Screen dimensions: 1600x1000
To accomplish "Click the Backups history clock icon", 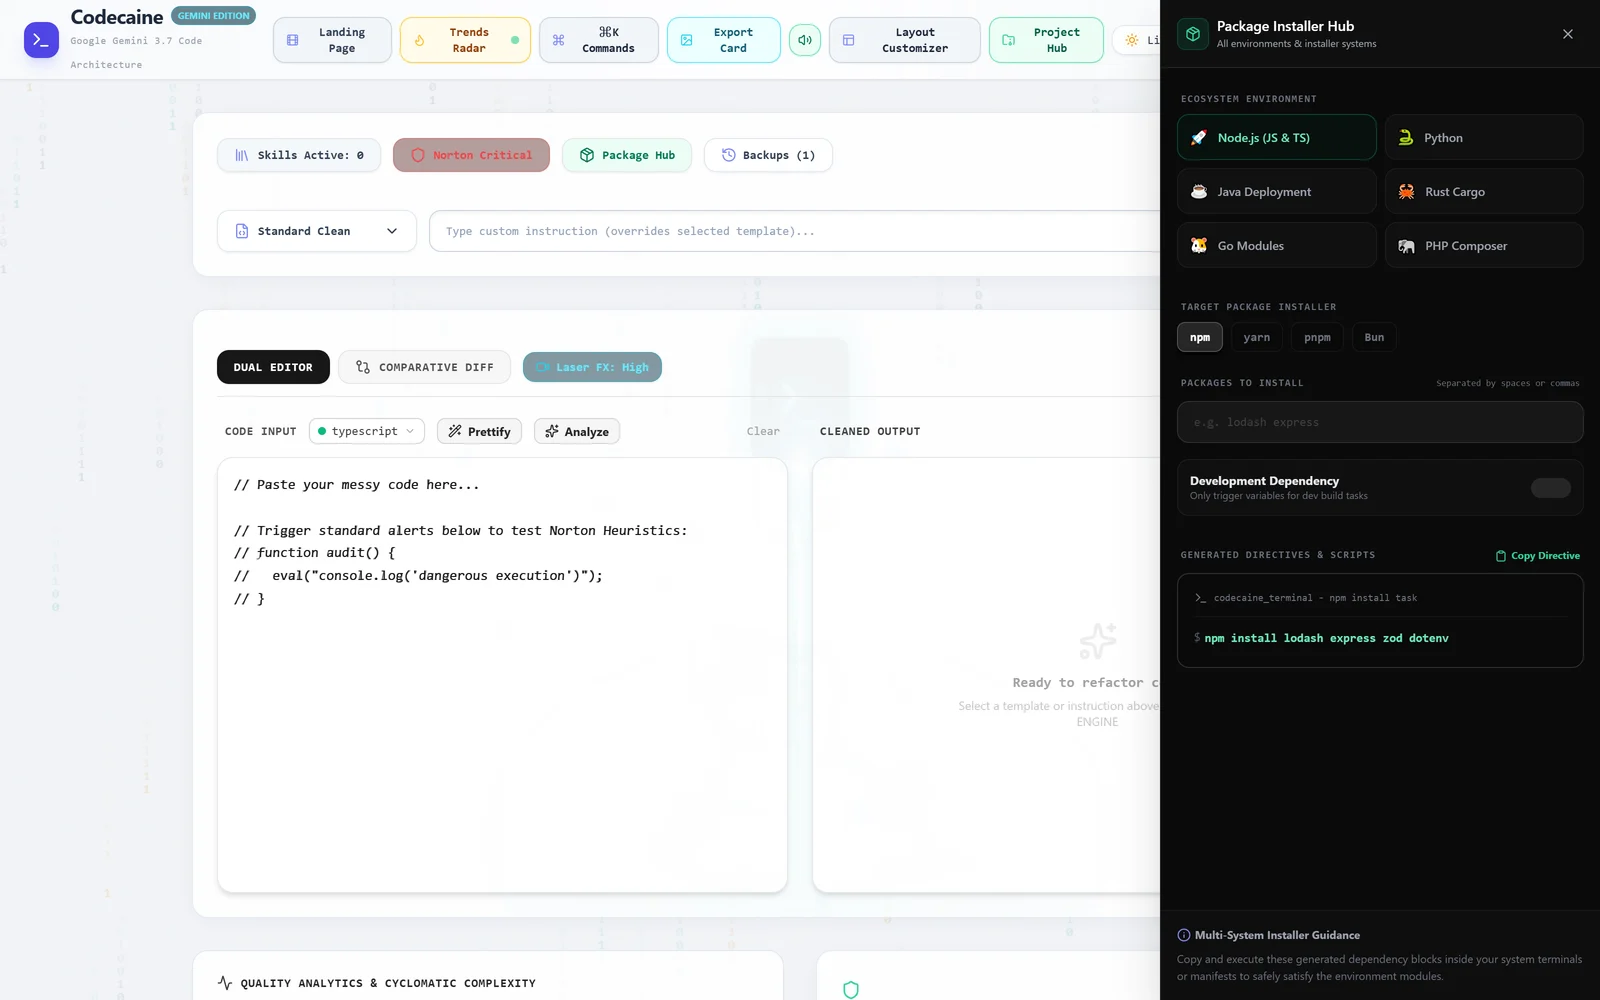I will point(728,155).
